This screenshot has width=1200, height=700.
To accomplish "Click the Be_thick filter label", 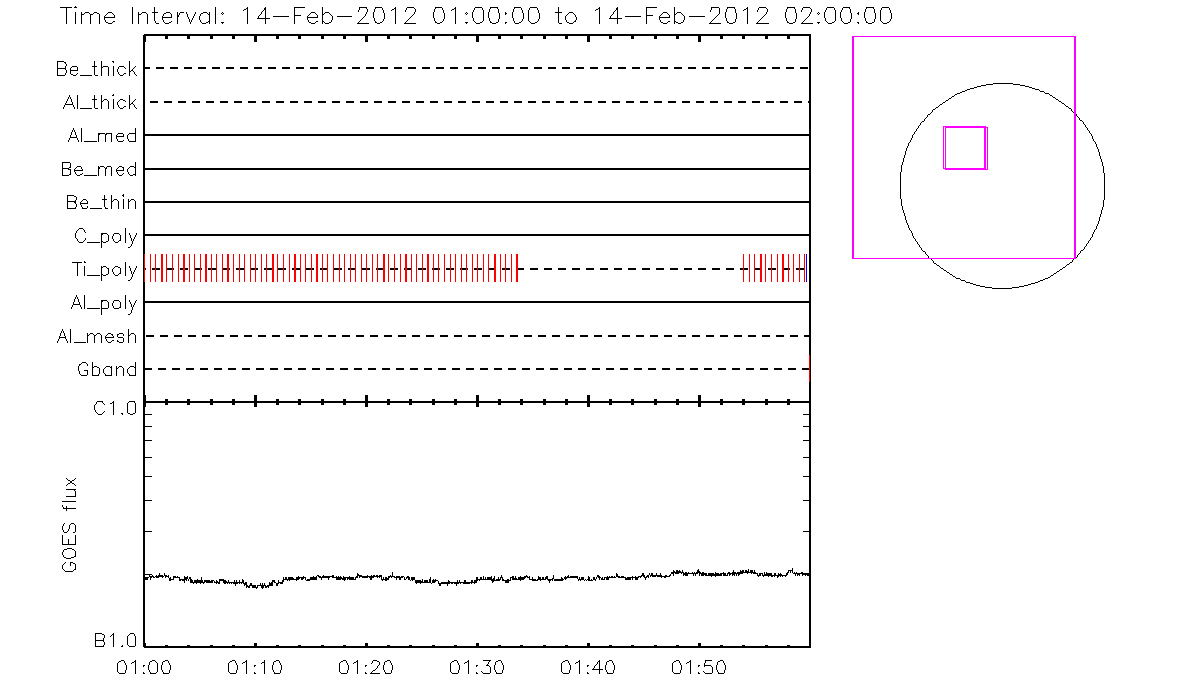I will click(x=97, y=69).
